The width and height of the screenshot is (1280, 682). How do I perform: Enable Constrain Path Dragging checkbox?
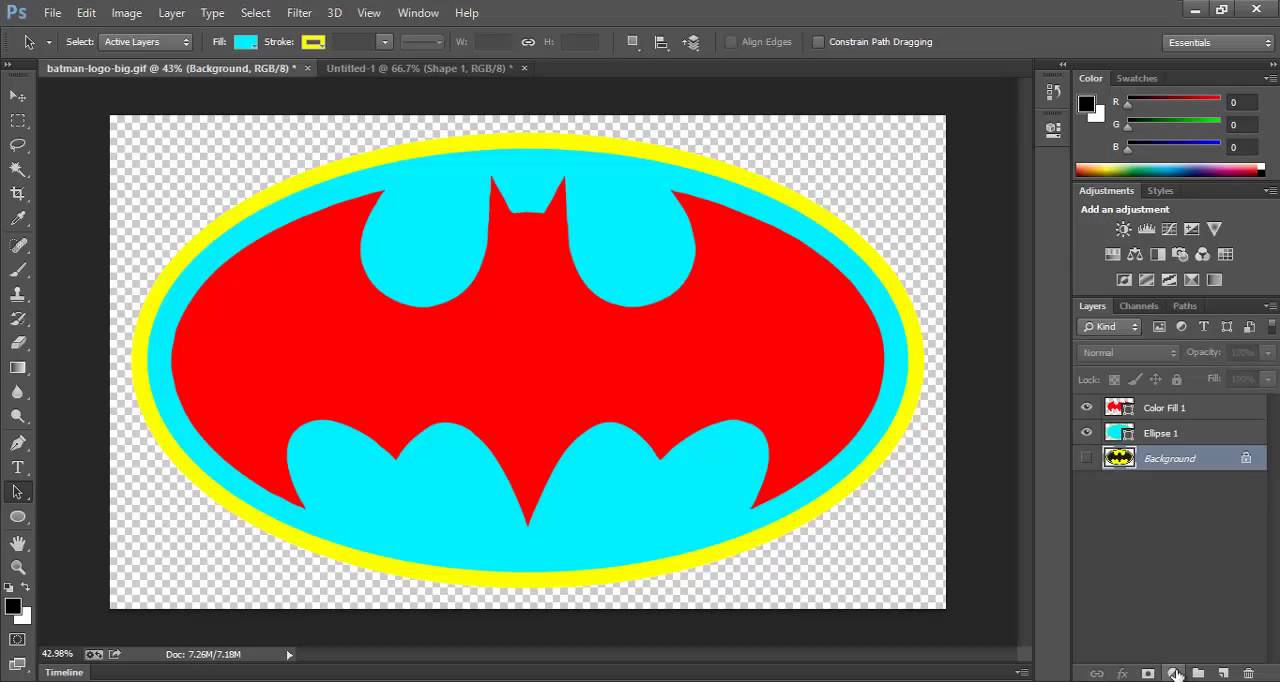click(x=818, y=42)
